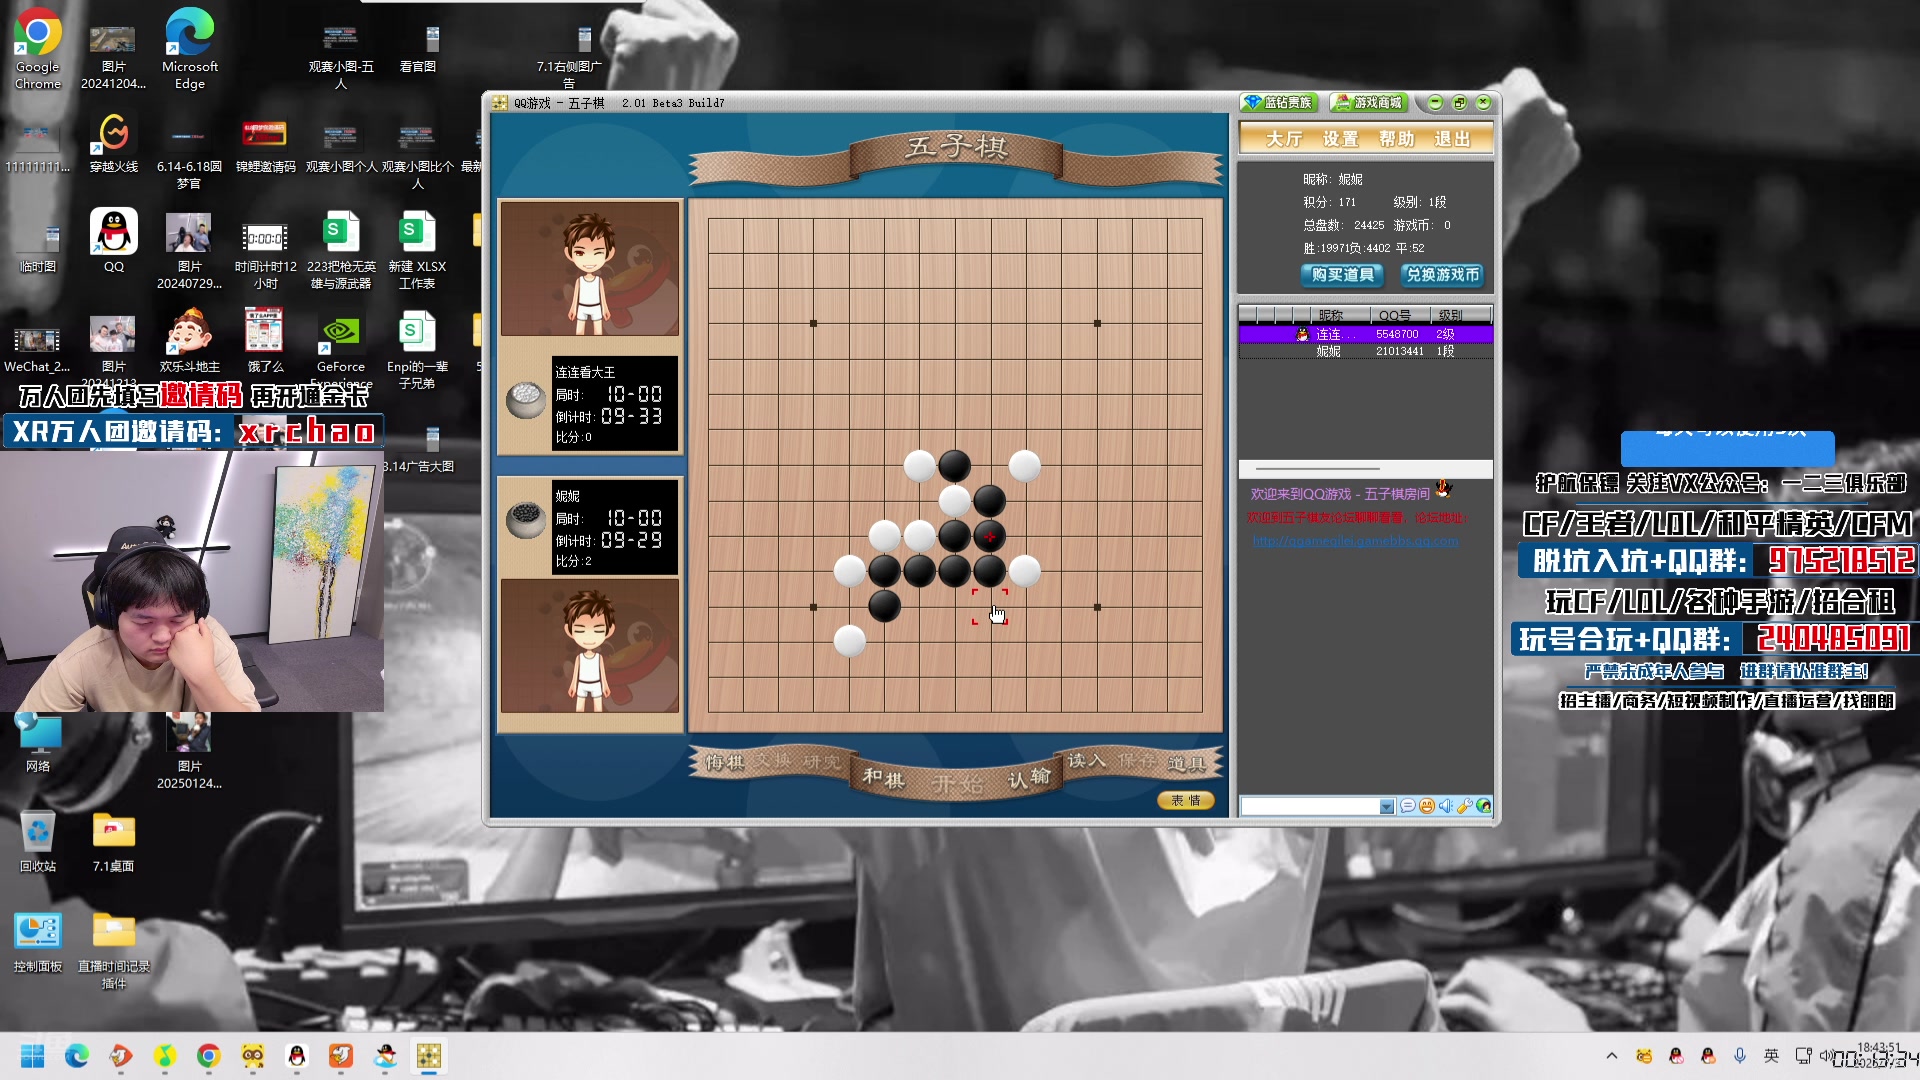Click the globe user profile icon

[1484, 806]
